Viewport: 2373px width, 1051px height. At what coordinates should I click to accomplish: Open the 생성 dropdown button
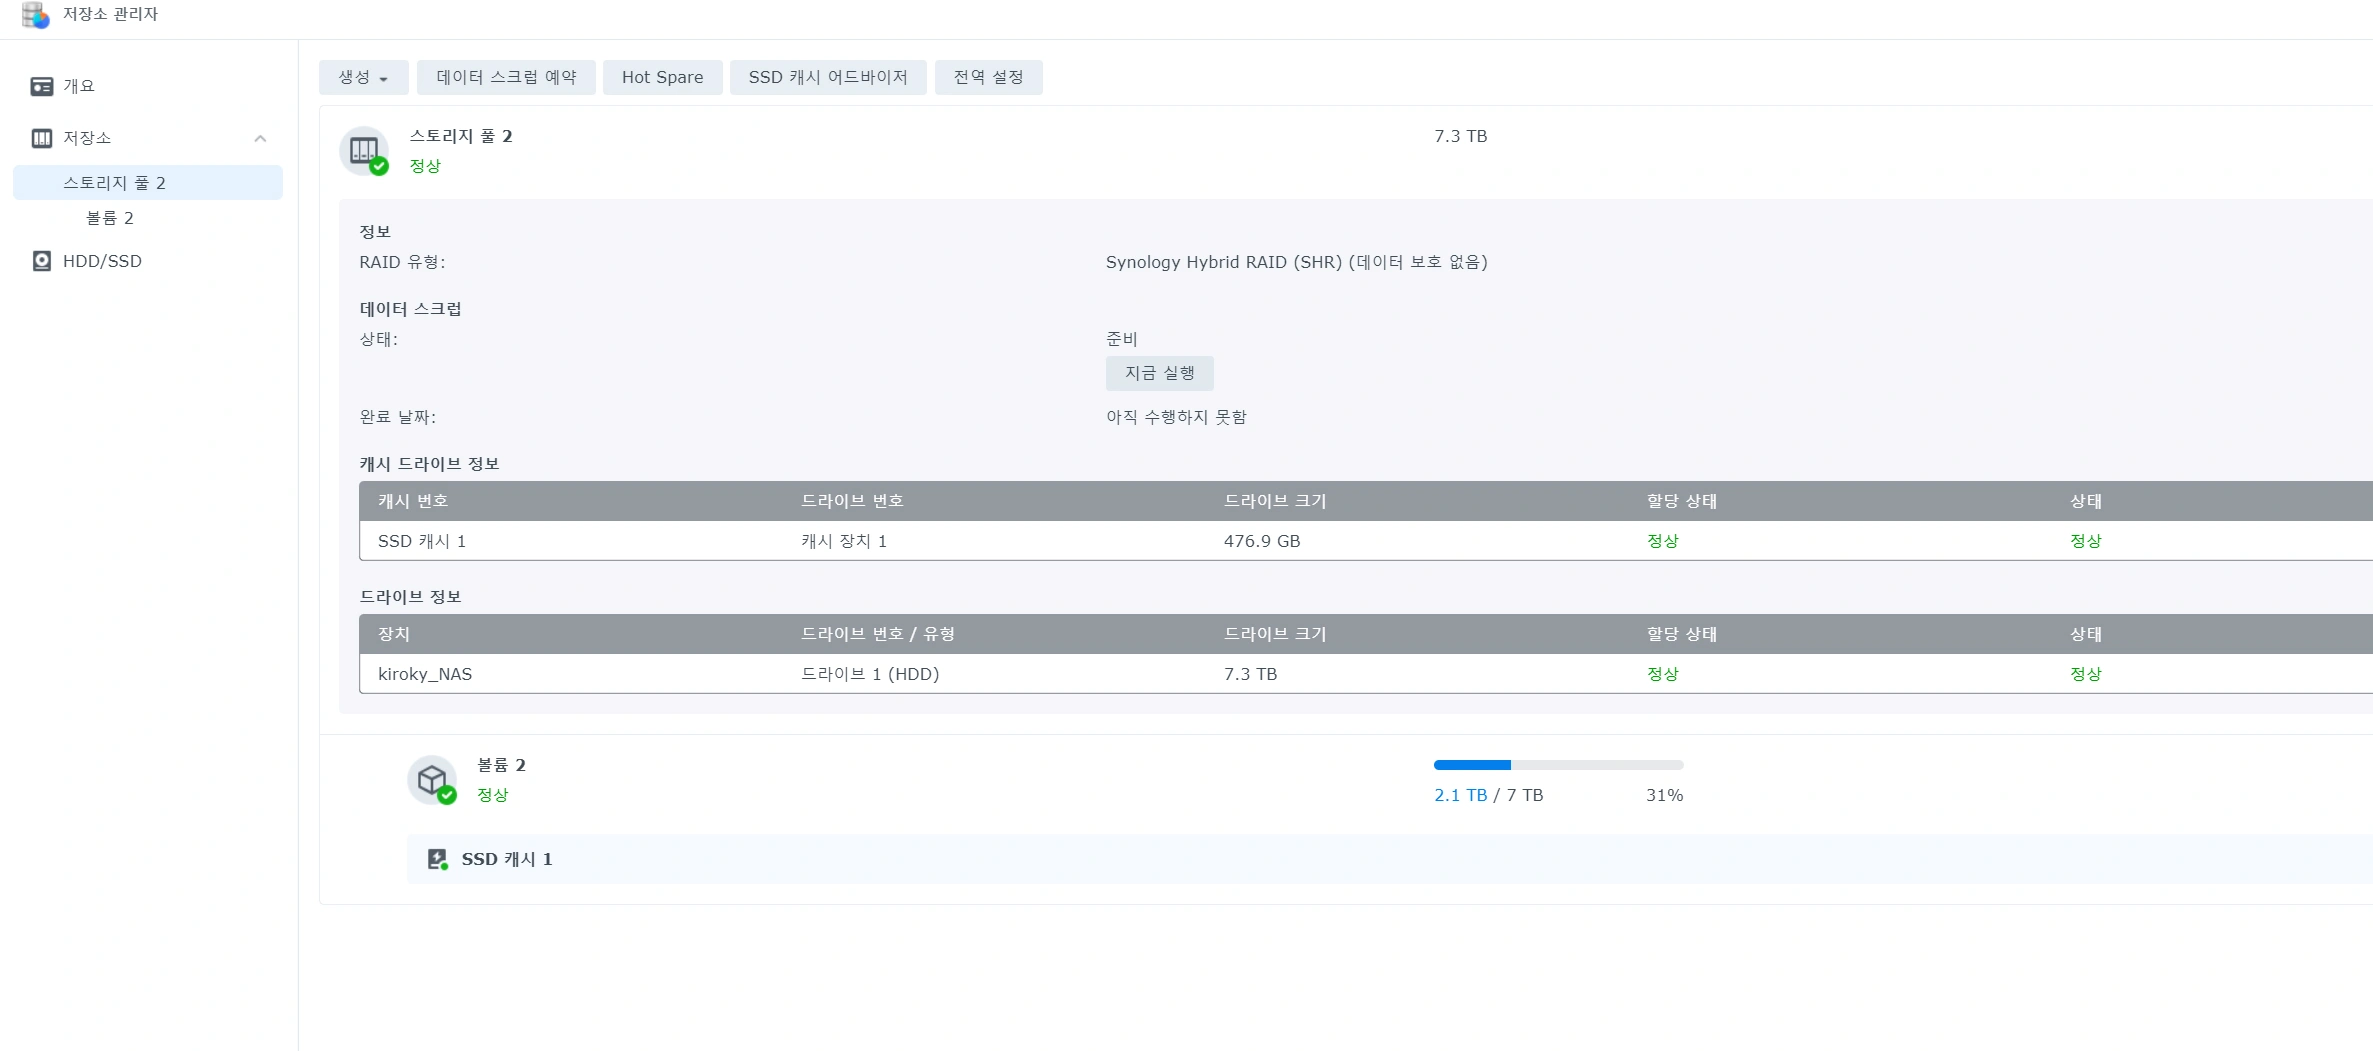[363, 77]
